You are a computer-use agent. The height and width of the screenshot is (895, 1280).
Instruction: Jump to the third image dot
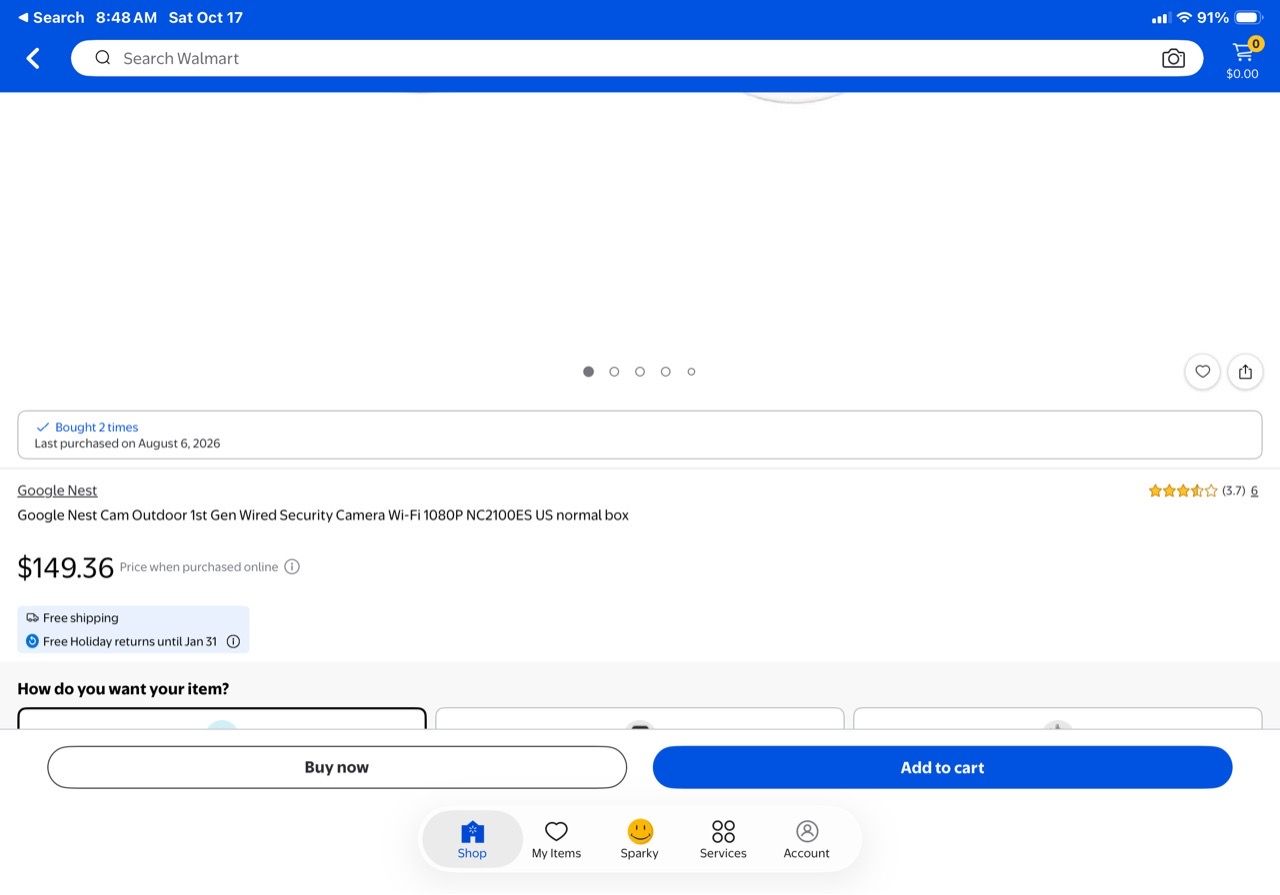click(x=640, y=372)
